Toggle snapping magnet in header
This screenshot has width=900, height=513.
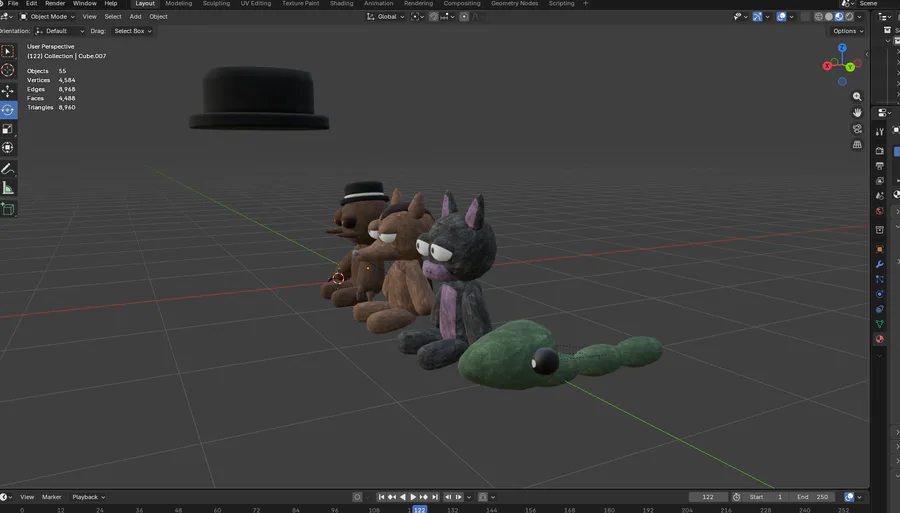433,17
